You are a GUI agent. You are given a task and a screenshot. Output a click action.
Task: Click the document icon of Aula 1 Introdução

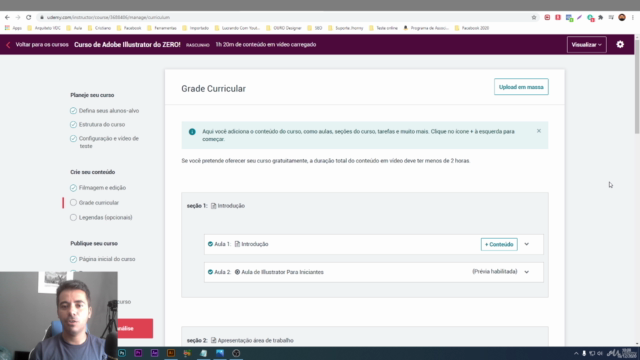tap(237, 244)
